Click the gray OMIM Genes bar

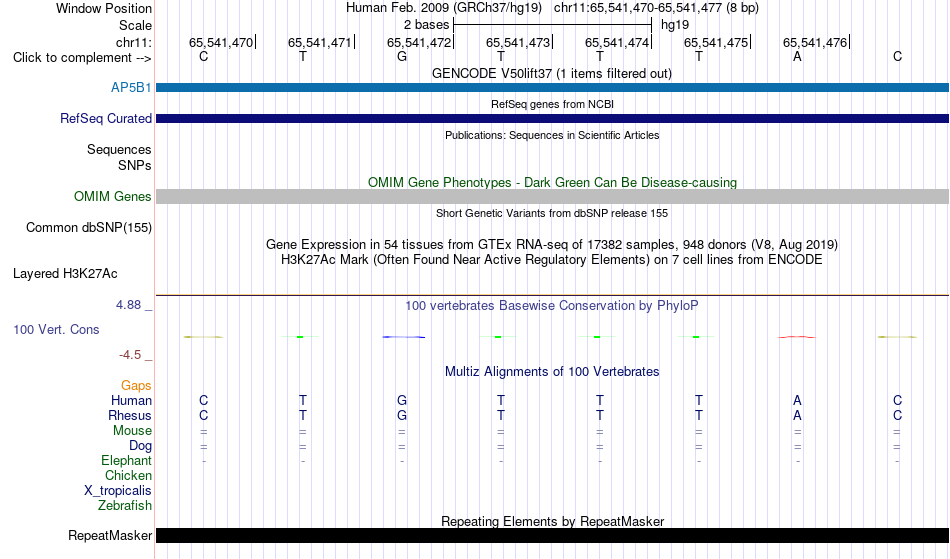coord(553,196)
